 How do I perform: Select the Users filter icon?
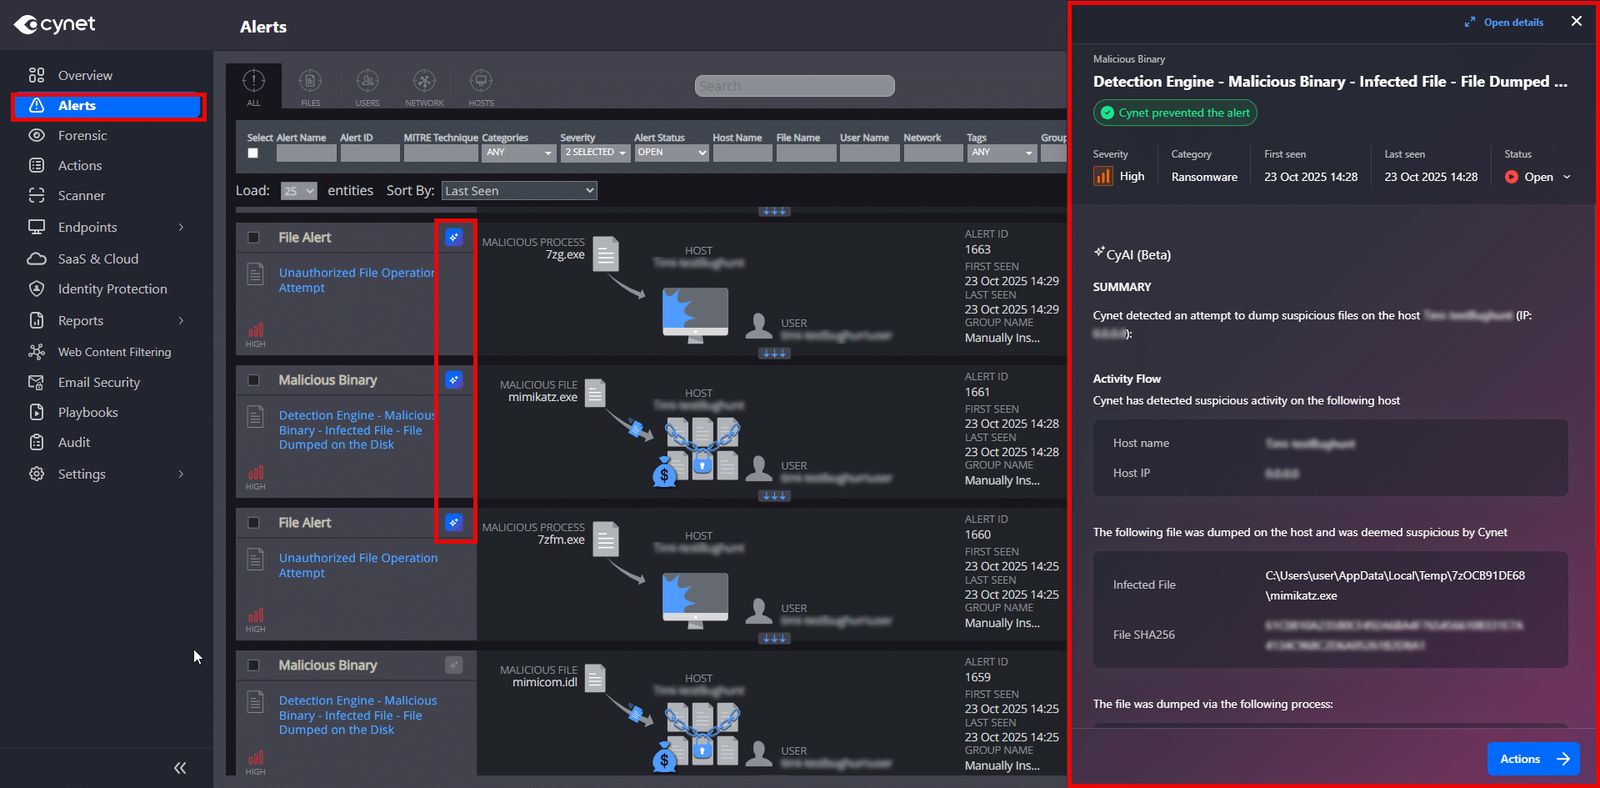pos(367,86)
